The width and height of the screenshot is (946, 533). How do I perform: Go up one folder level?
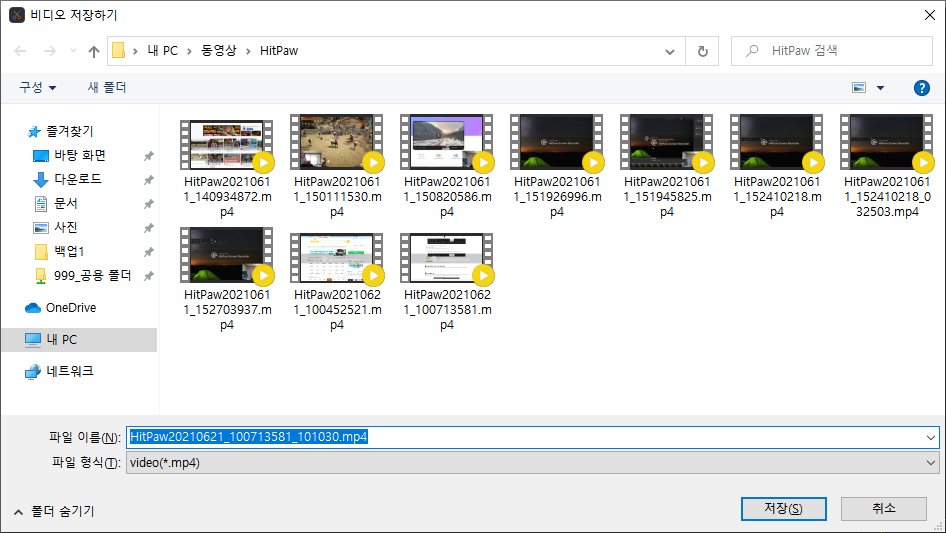94,51
